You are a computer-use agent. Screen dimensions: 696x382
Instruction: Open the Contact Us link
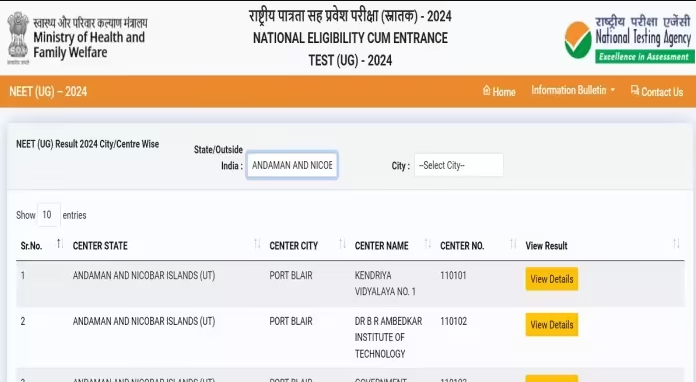click(x=657, y=91)
